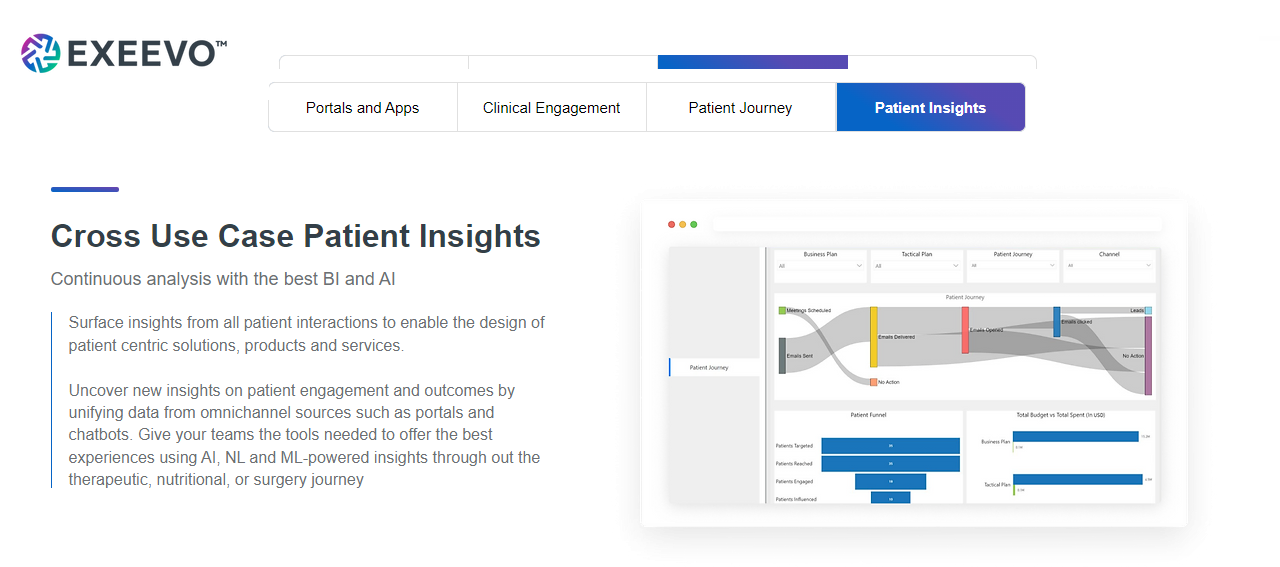Viewport: 1280px width, 567px height.
Task: Select Patient Journey in dashboard sidebar
Action: coord(714,368)
